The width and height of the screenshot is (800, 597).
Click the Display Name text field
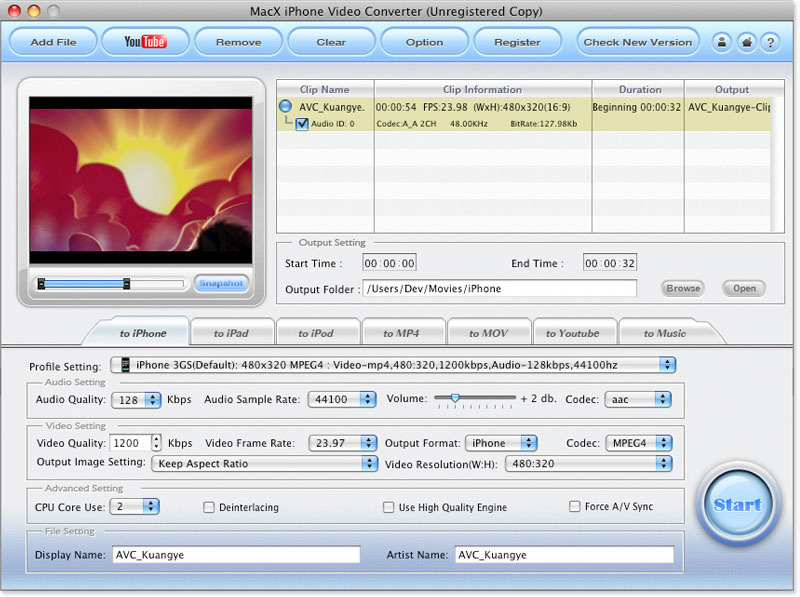click(x=233, y=554)
